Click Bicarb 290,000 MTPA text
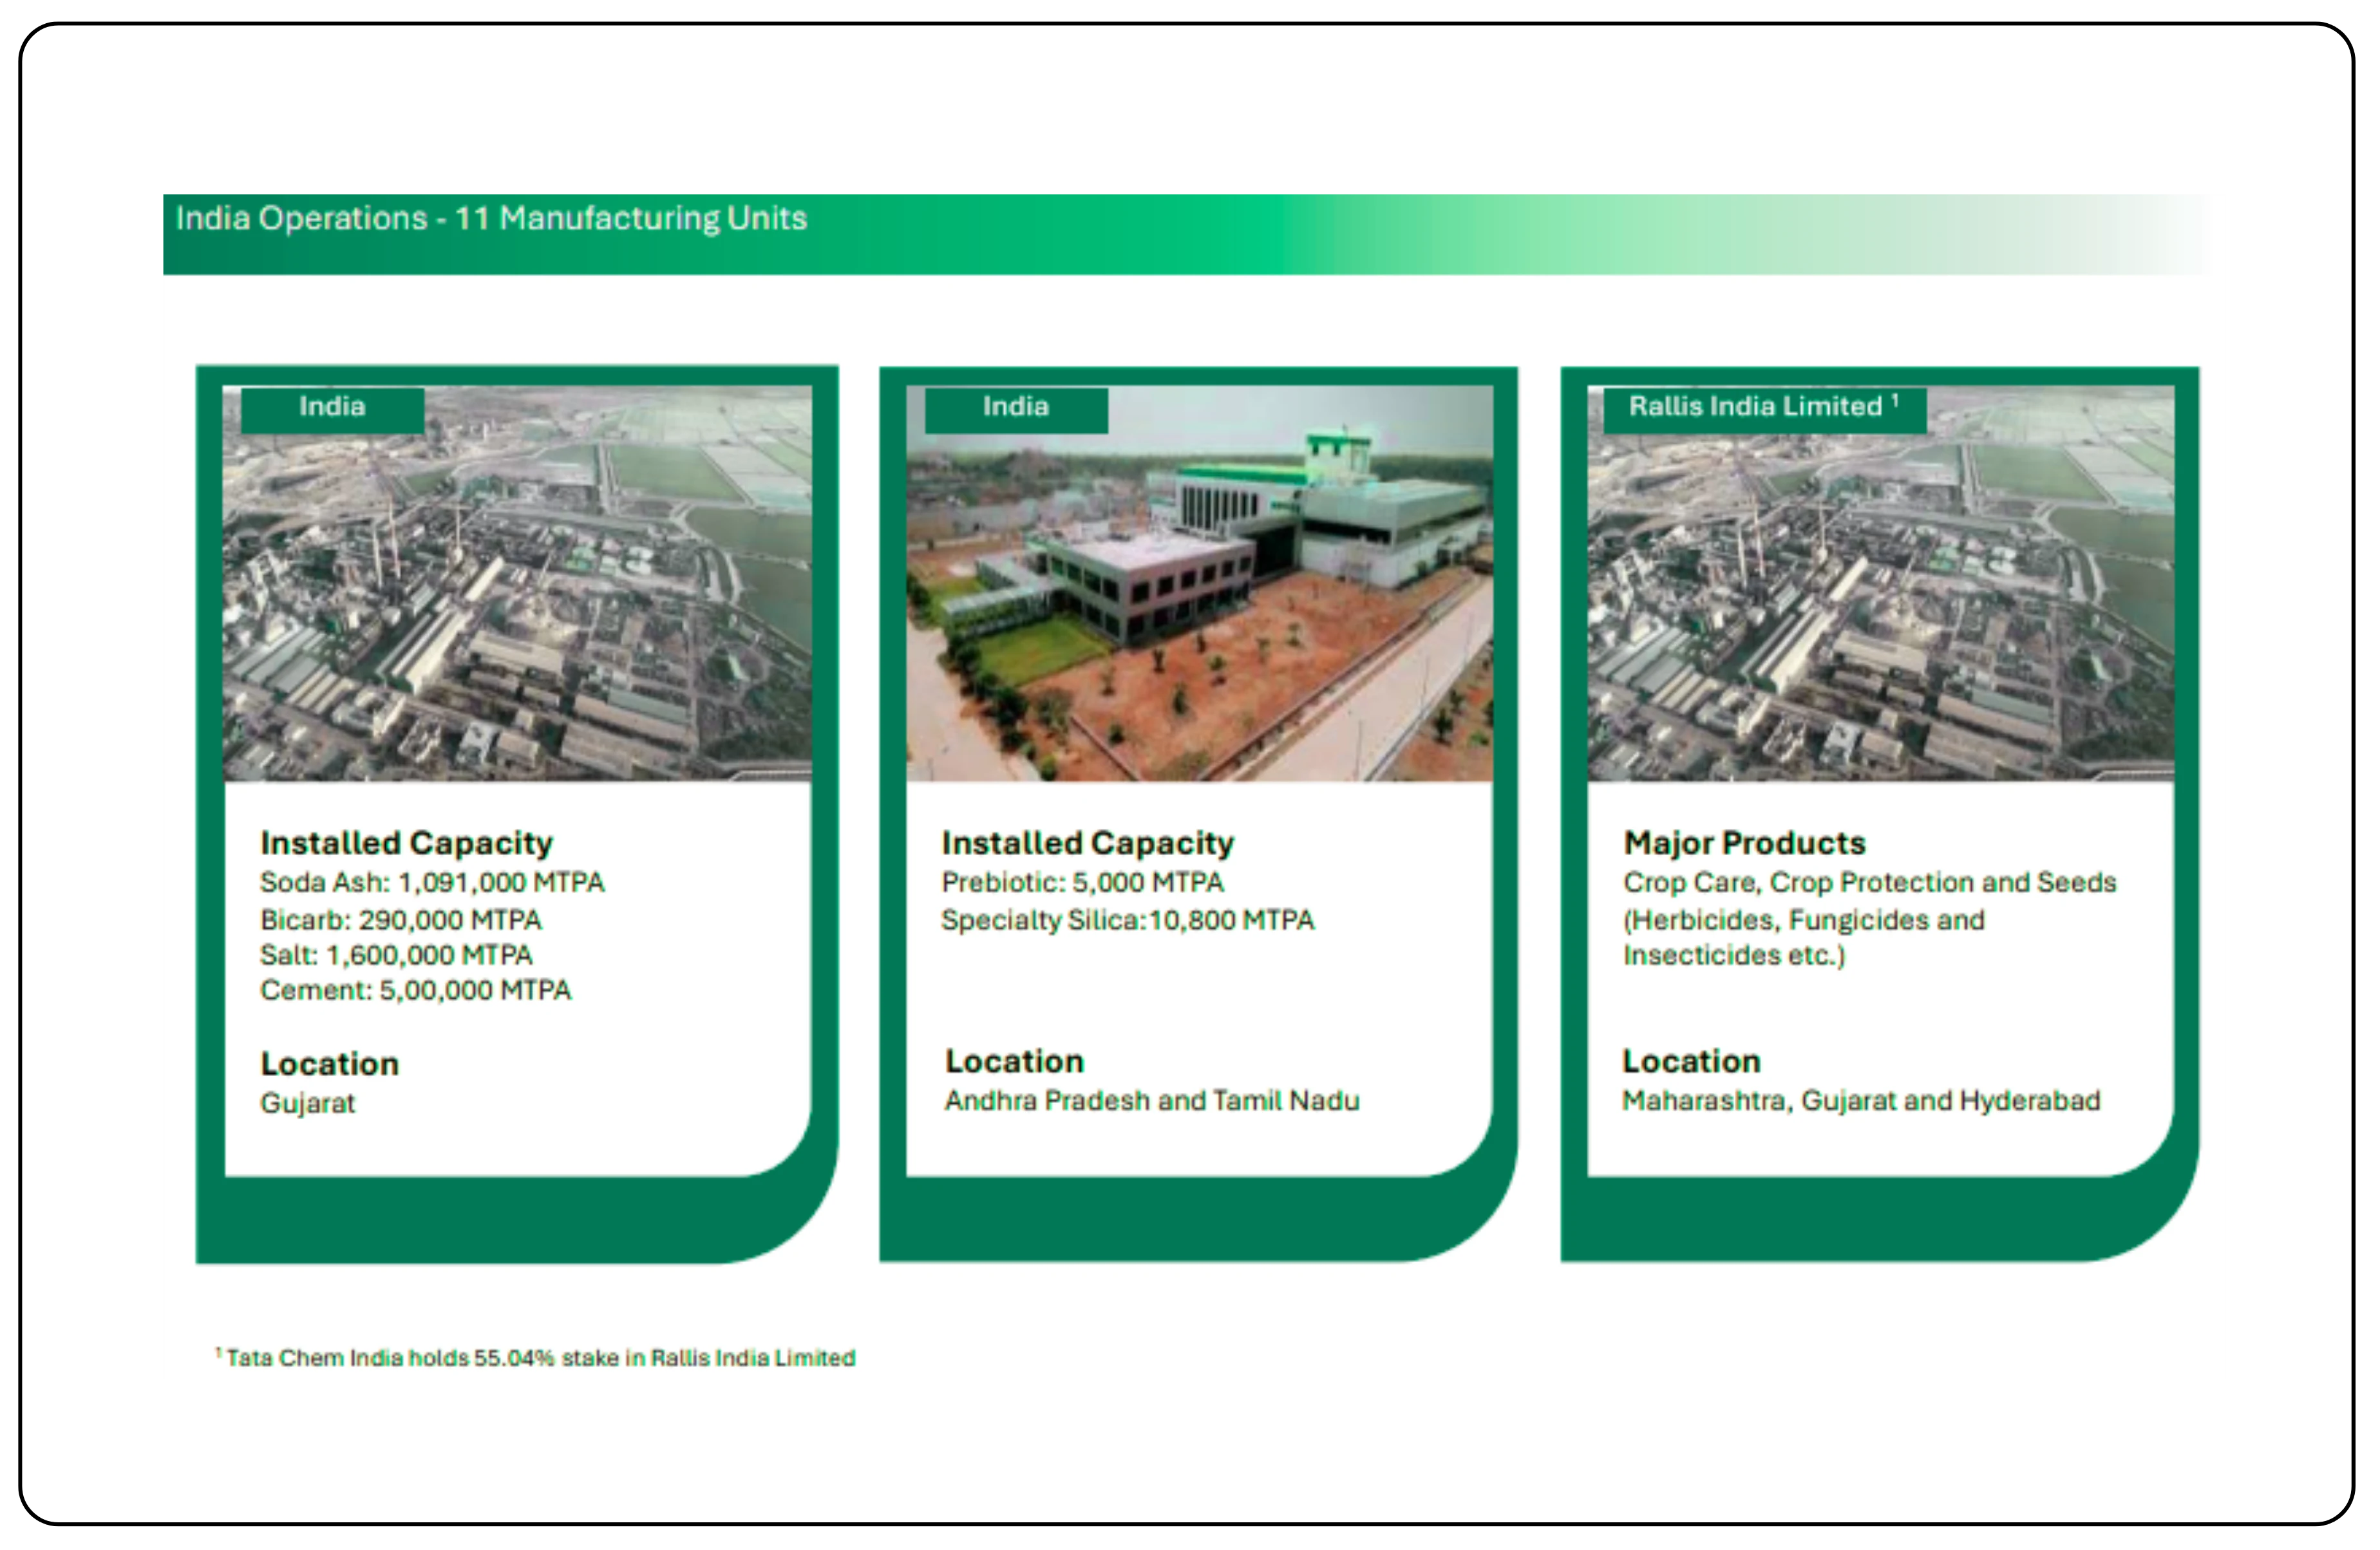2380x1550 pixels. click(400, 920)
